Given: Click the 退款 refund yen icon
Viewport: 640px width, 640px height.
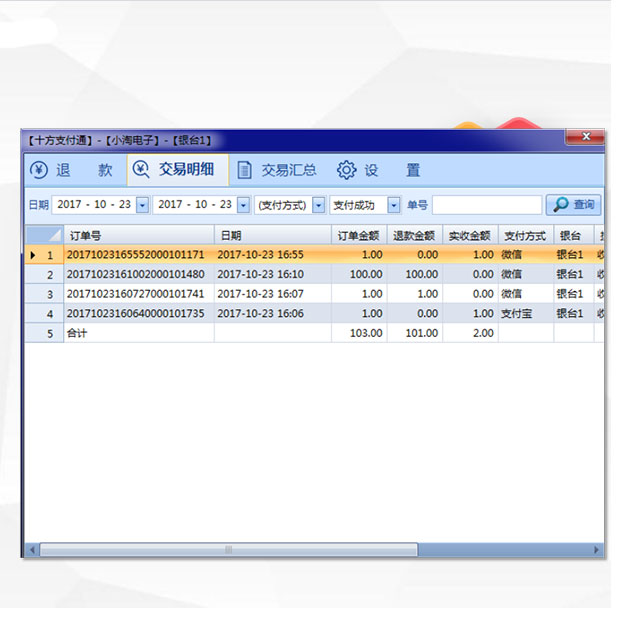Looking at the screenshot, I should point(38,170).
